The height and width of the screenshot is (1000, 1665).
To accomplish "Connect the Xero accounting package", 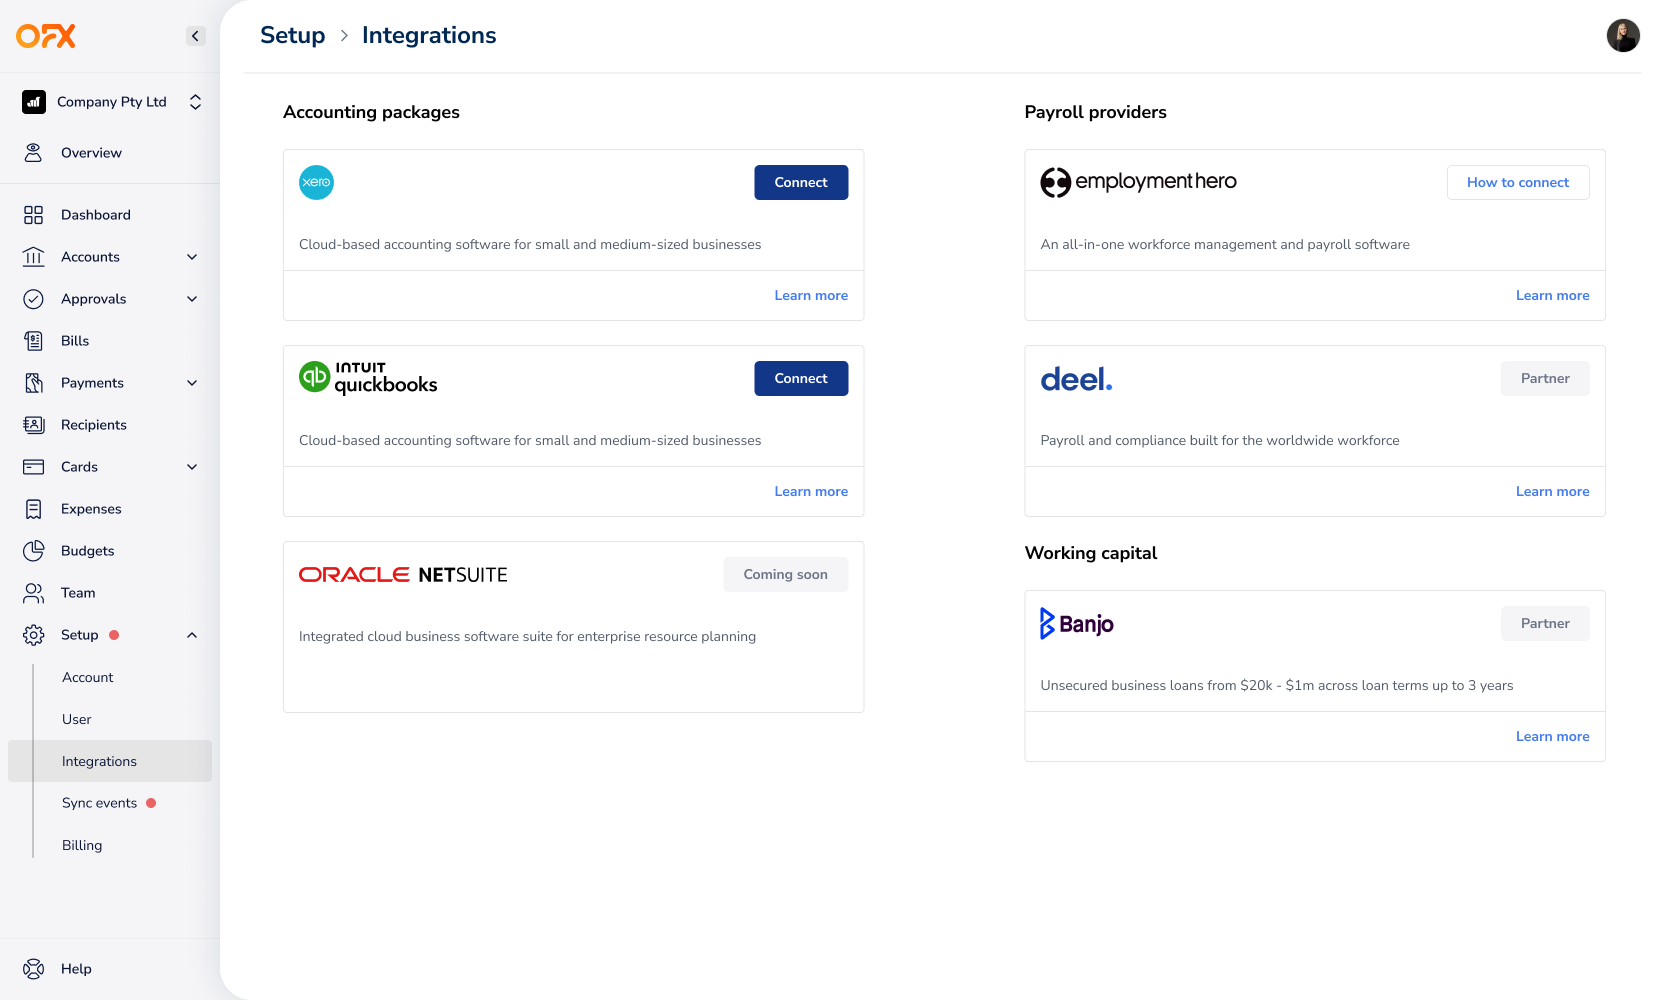I will pos(801,183).
